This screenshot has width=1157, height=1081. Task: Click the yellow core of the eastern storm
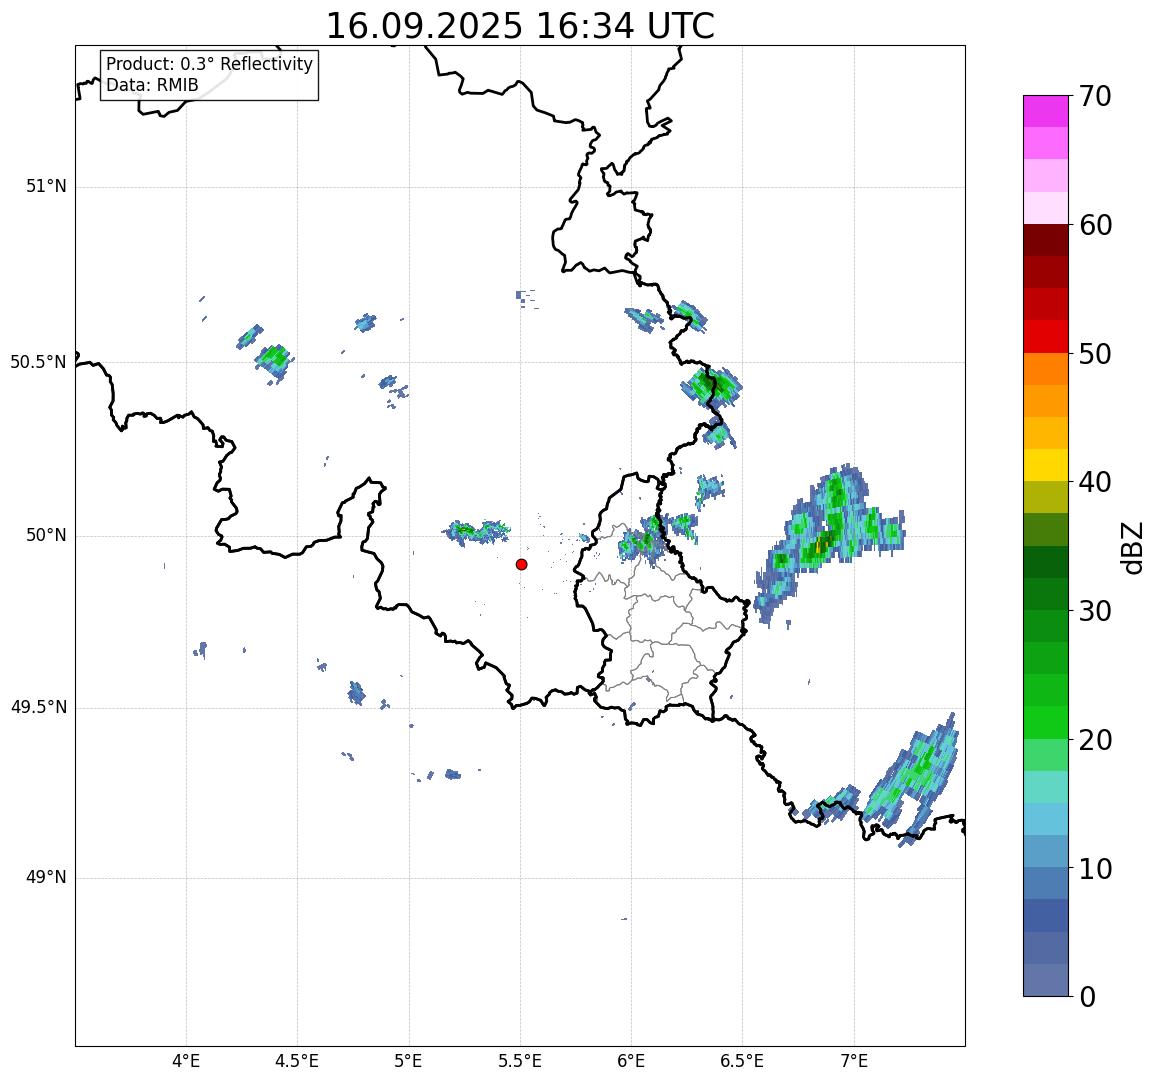pos(821,547)
